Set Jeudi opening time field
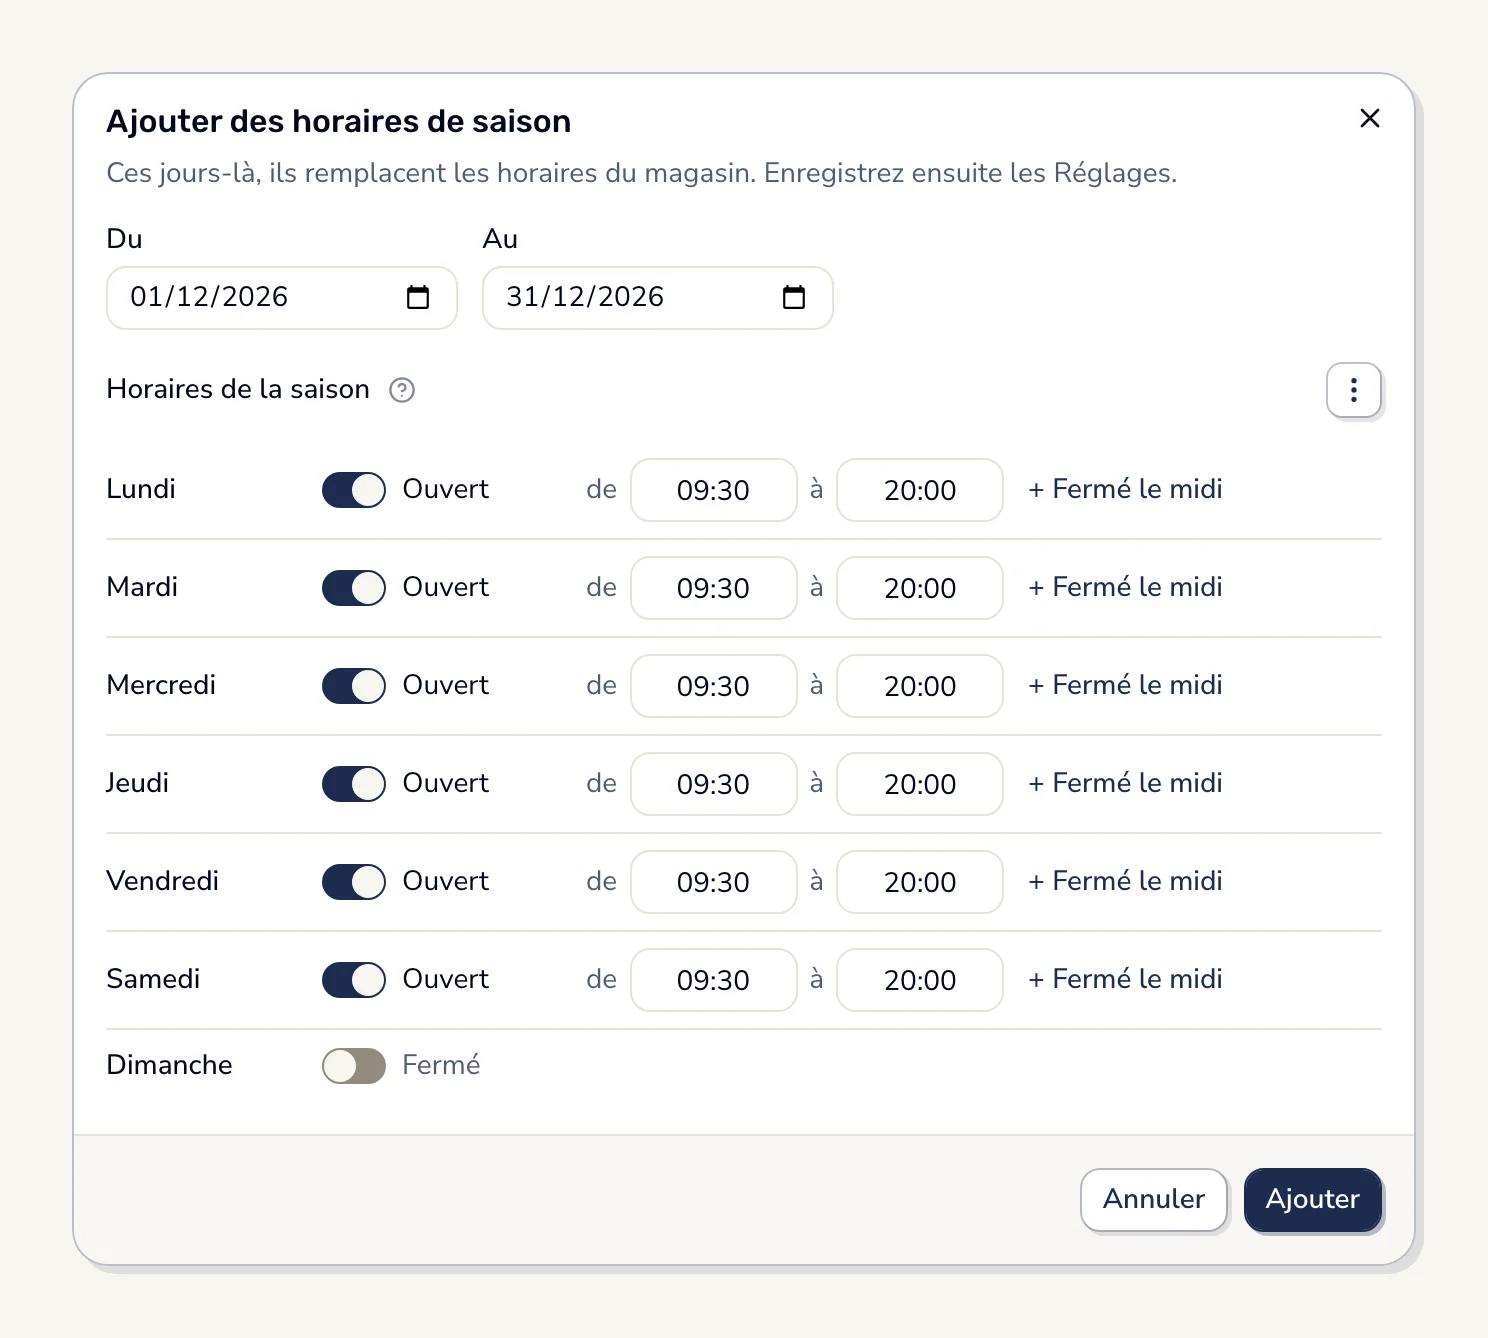The height and width of the screenshot is (1338, 1488). pyautogui.click(x=714, y=784)
